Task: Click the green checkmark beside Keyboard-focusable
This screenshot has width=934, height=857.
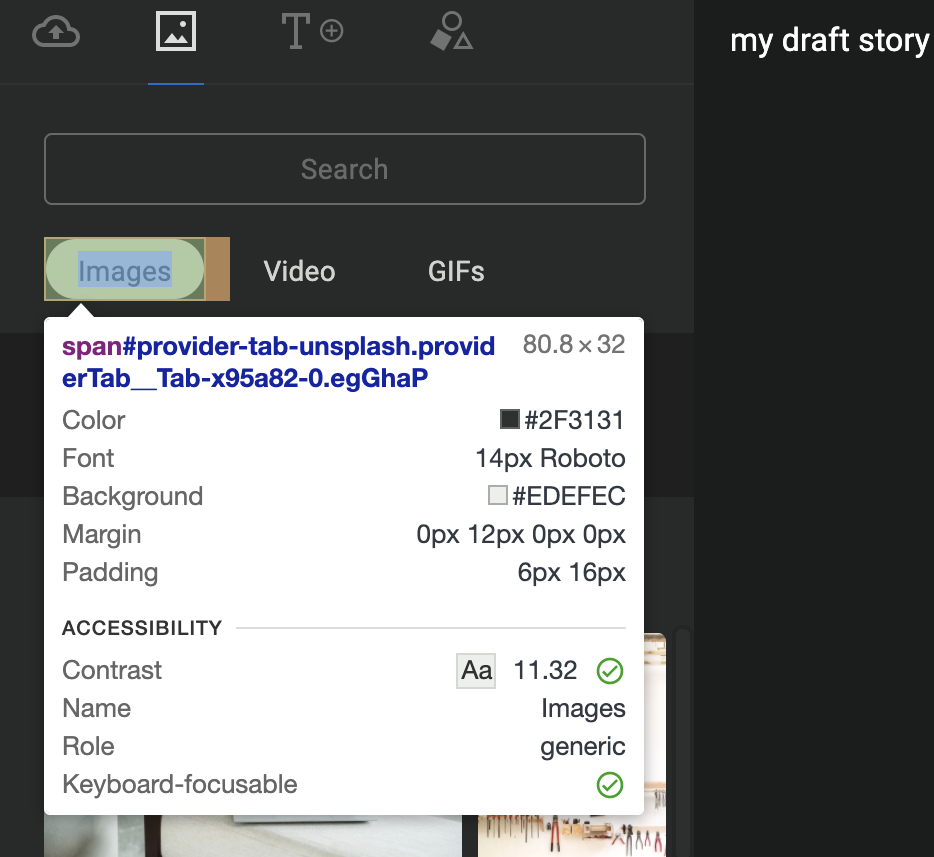Action: (x=610, y=785)
